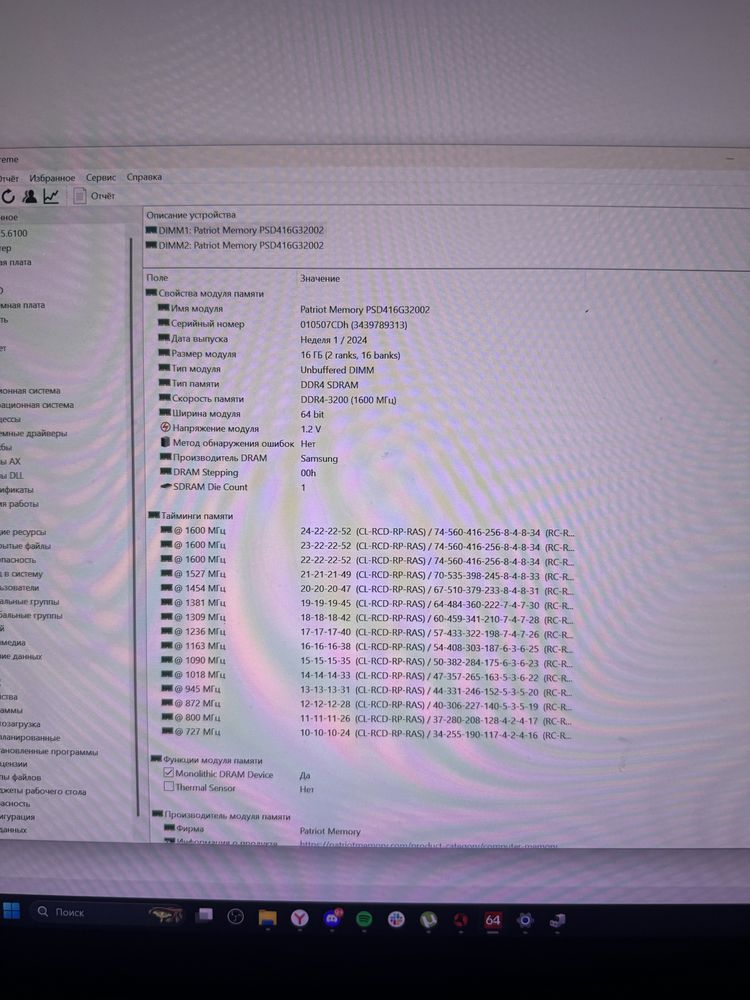This screenshot has width=750, height=1000.
Task: Select the @ 1527 МГц timing row
Action: pos(367,575)
